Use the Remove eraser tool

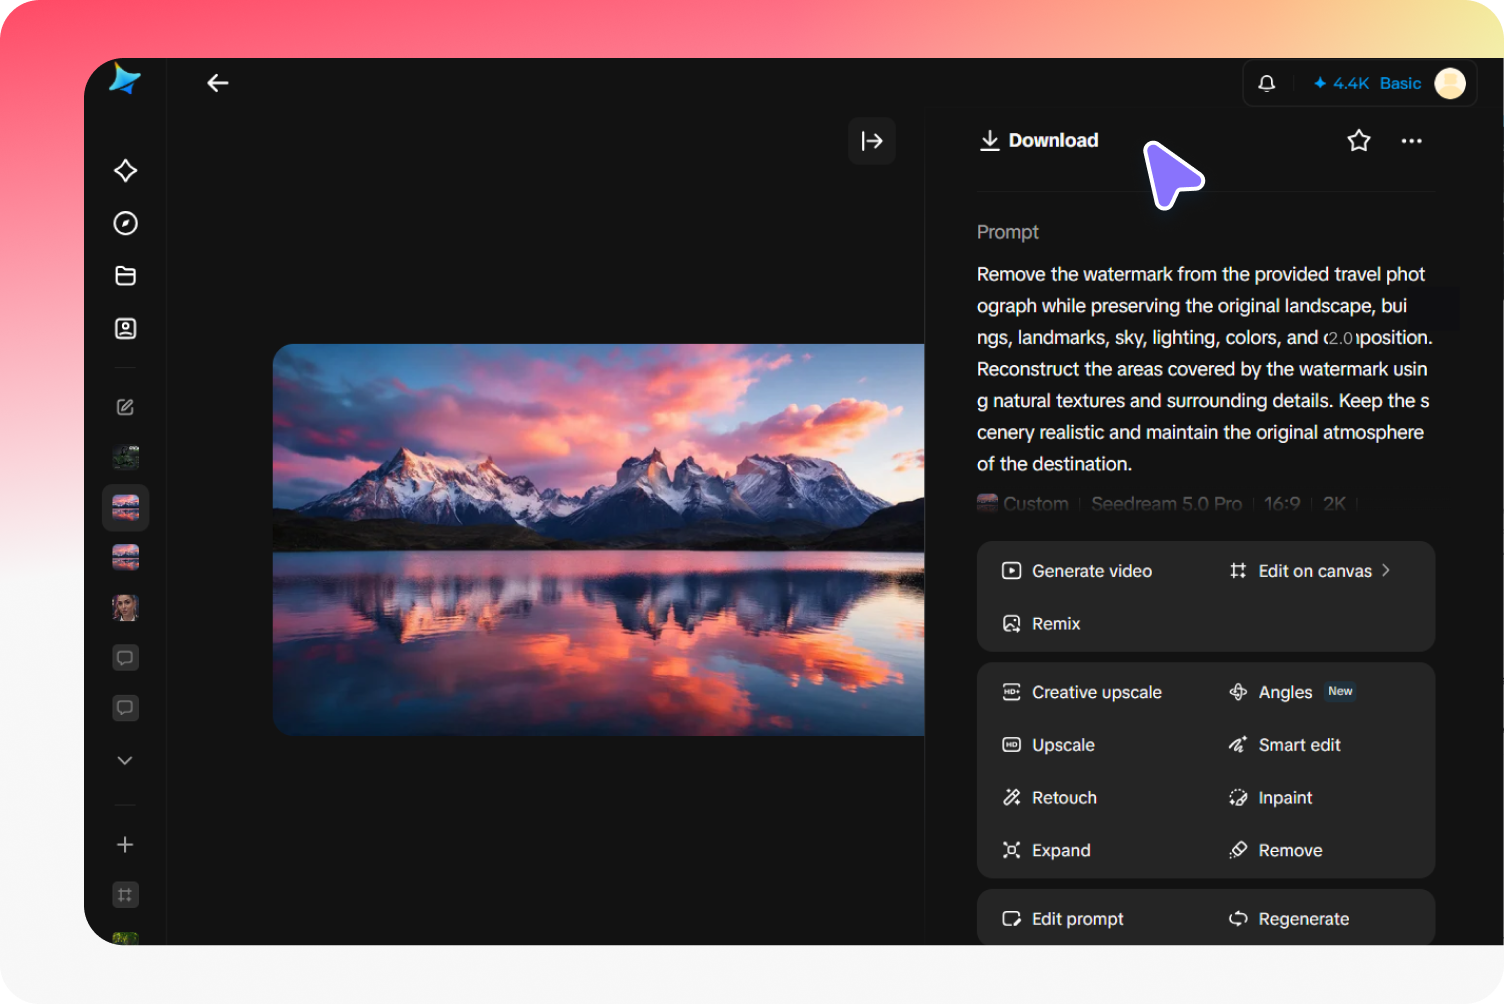point(1276,851)
